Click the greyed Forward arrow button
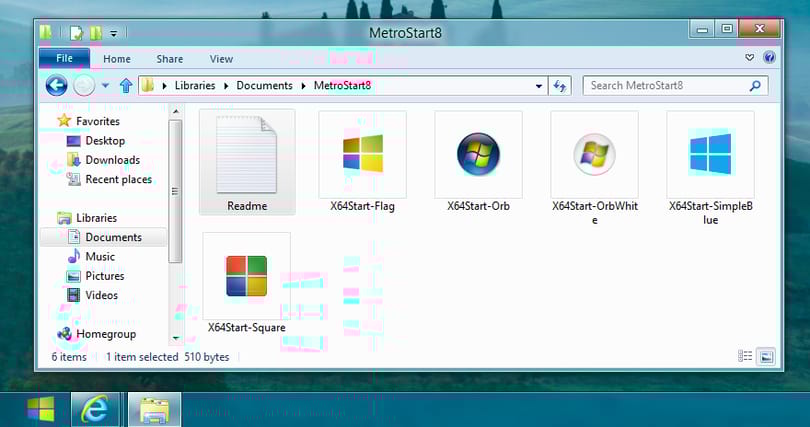Image resolution: width=810 pixels, height=427 pixels. tap(84, 85)
